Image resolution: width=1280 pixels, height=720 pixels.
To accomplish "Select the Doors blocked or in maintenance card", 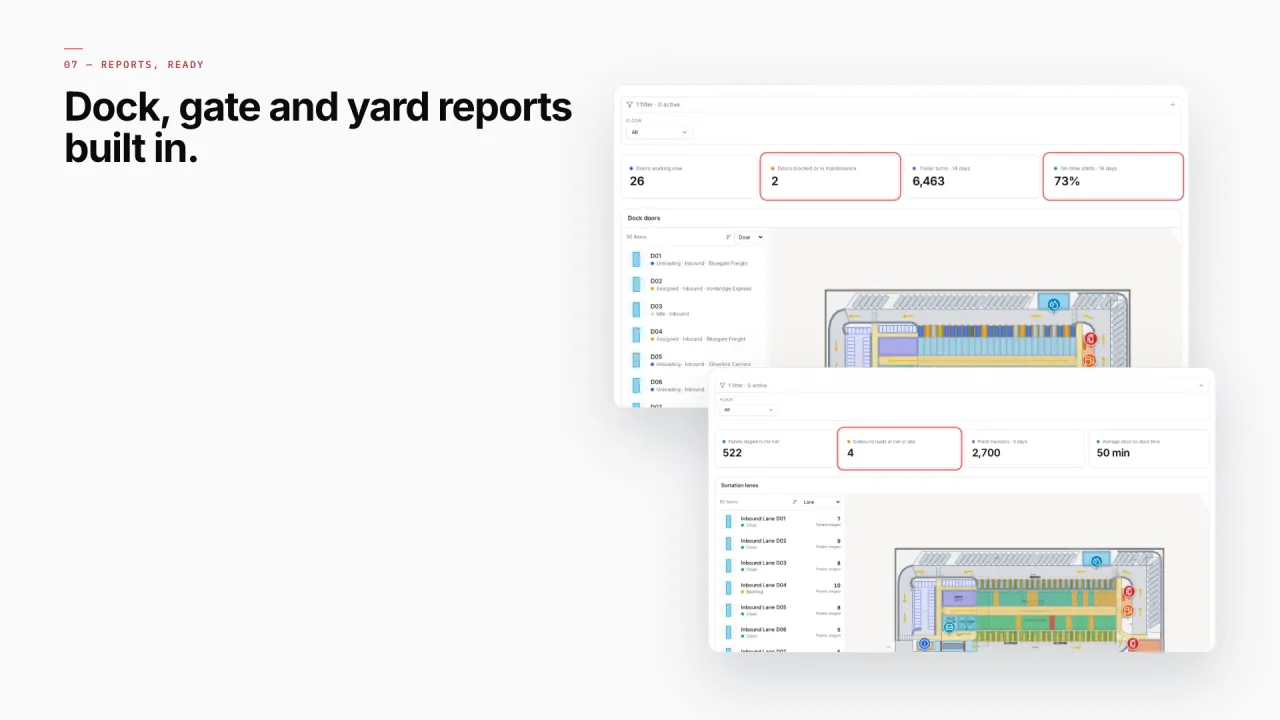I will point(830,177).
